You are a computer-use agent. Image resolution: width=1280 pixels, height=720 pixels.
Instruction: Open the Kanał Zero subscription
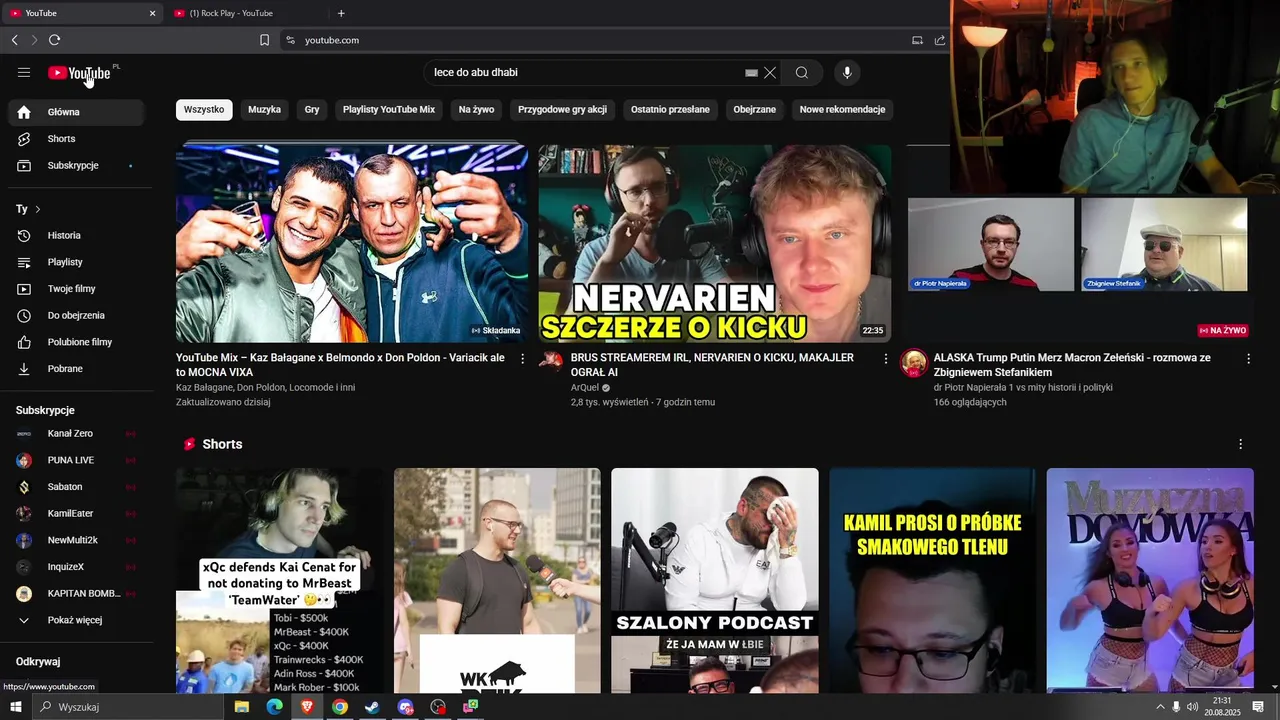coord(76,434)
